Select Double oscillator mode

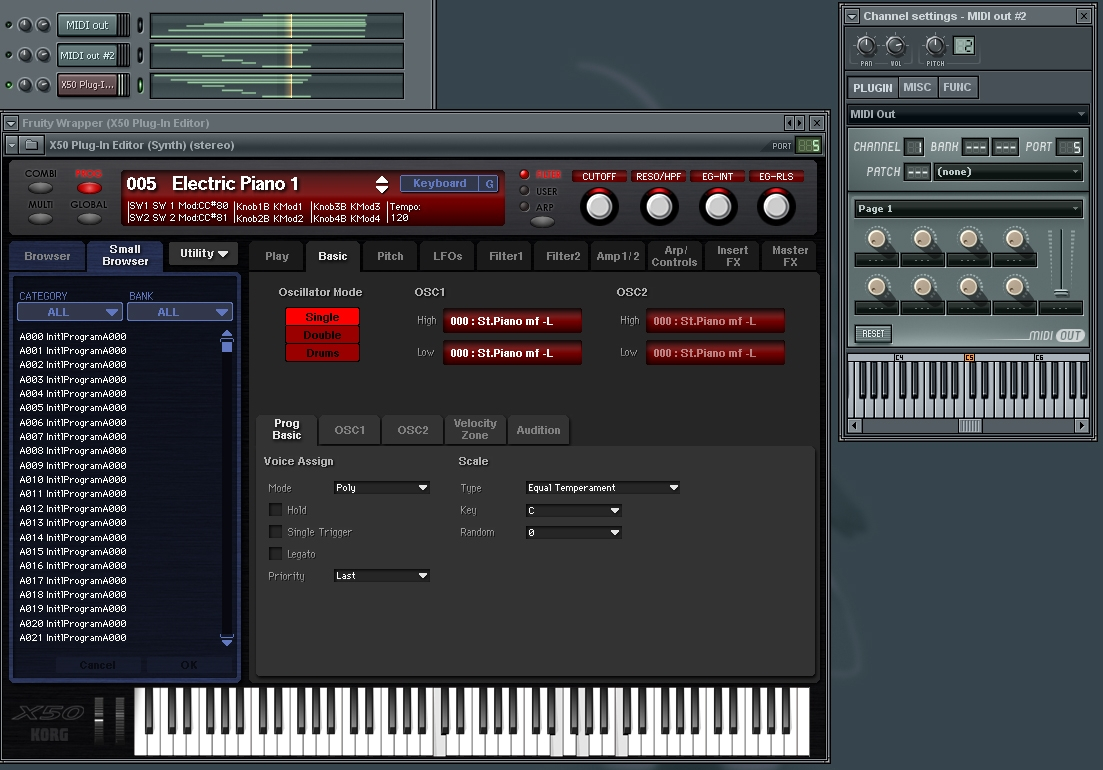[322, 335]
